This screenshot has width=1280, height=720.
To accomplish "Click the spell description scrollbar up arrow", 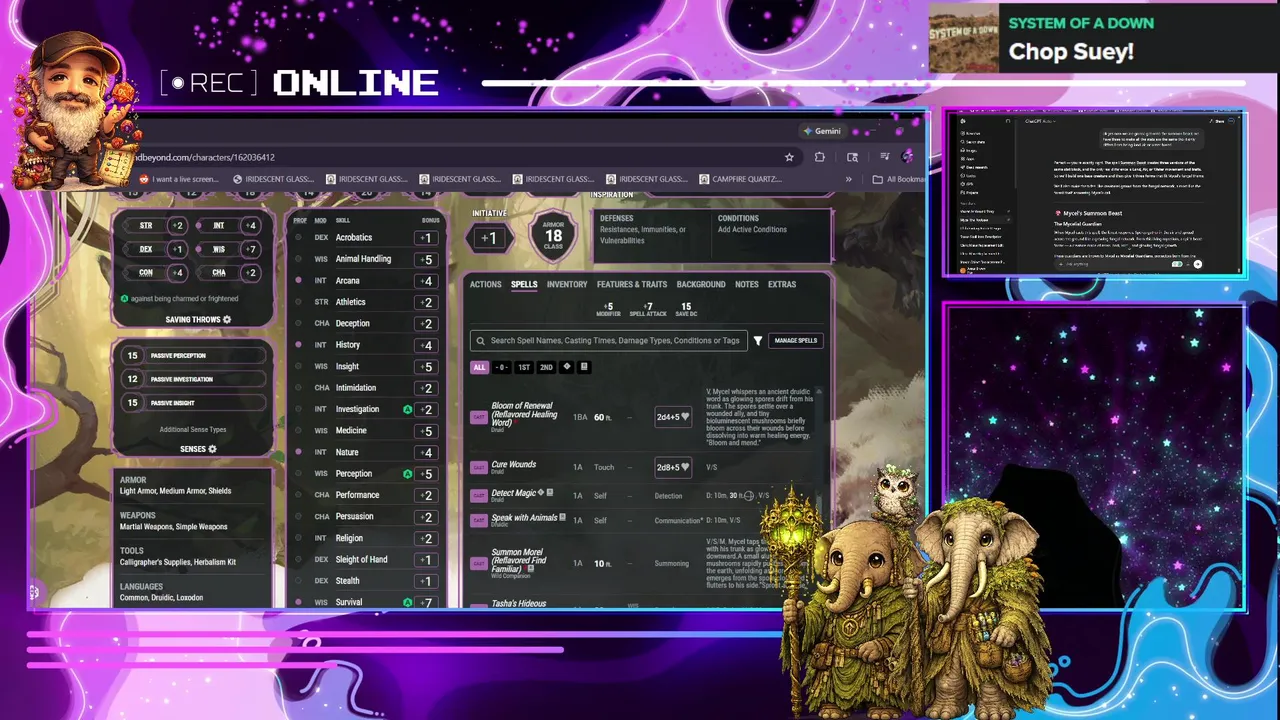I will point(819,391).
